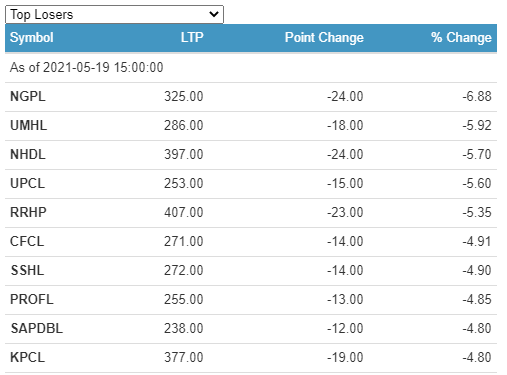Click the SAPDBL symbol
This screenshot has height=375, width=507.
37,328
